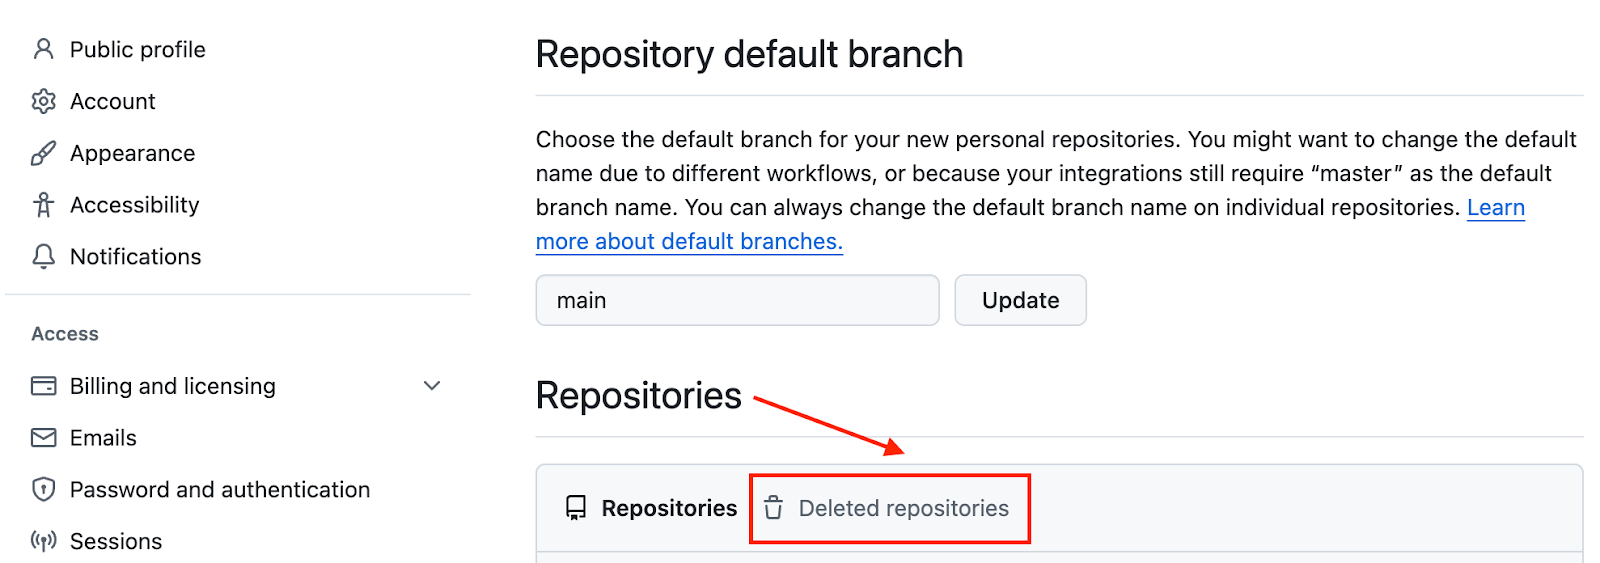Click the Public profile person icon
Screen dimensions: 1600x563
tap(43, 49)
